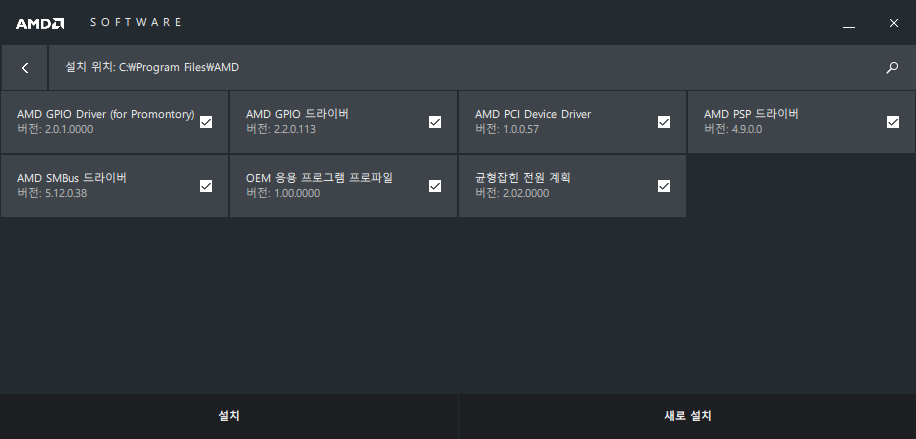Toggle AMD SMBus 드라이버 checkbox
The width and height of the screenshot is (916, 439).
point(206,186)
